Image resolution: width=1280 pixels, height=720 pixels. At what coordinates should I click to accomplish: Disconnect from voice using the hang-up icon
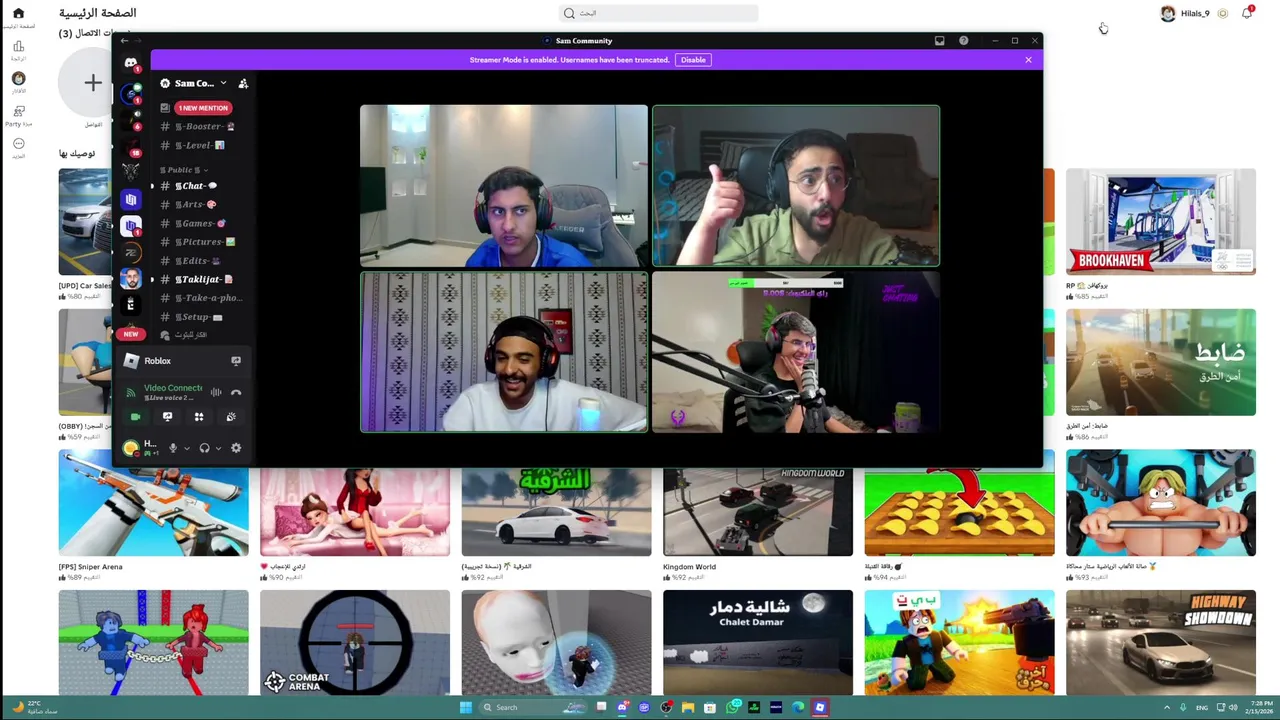[x=236, y=393]
